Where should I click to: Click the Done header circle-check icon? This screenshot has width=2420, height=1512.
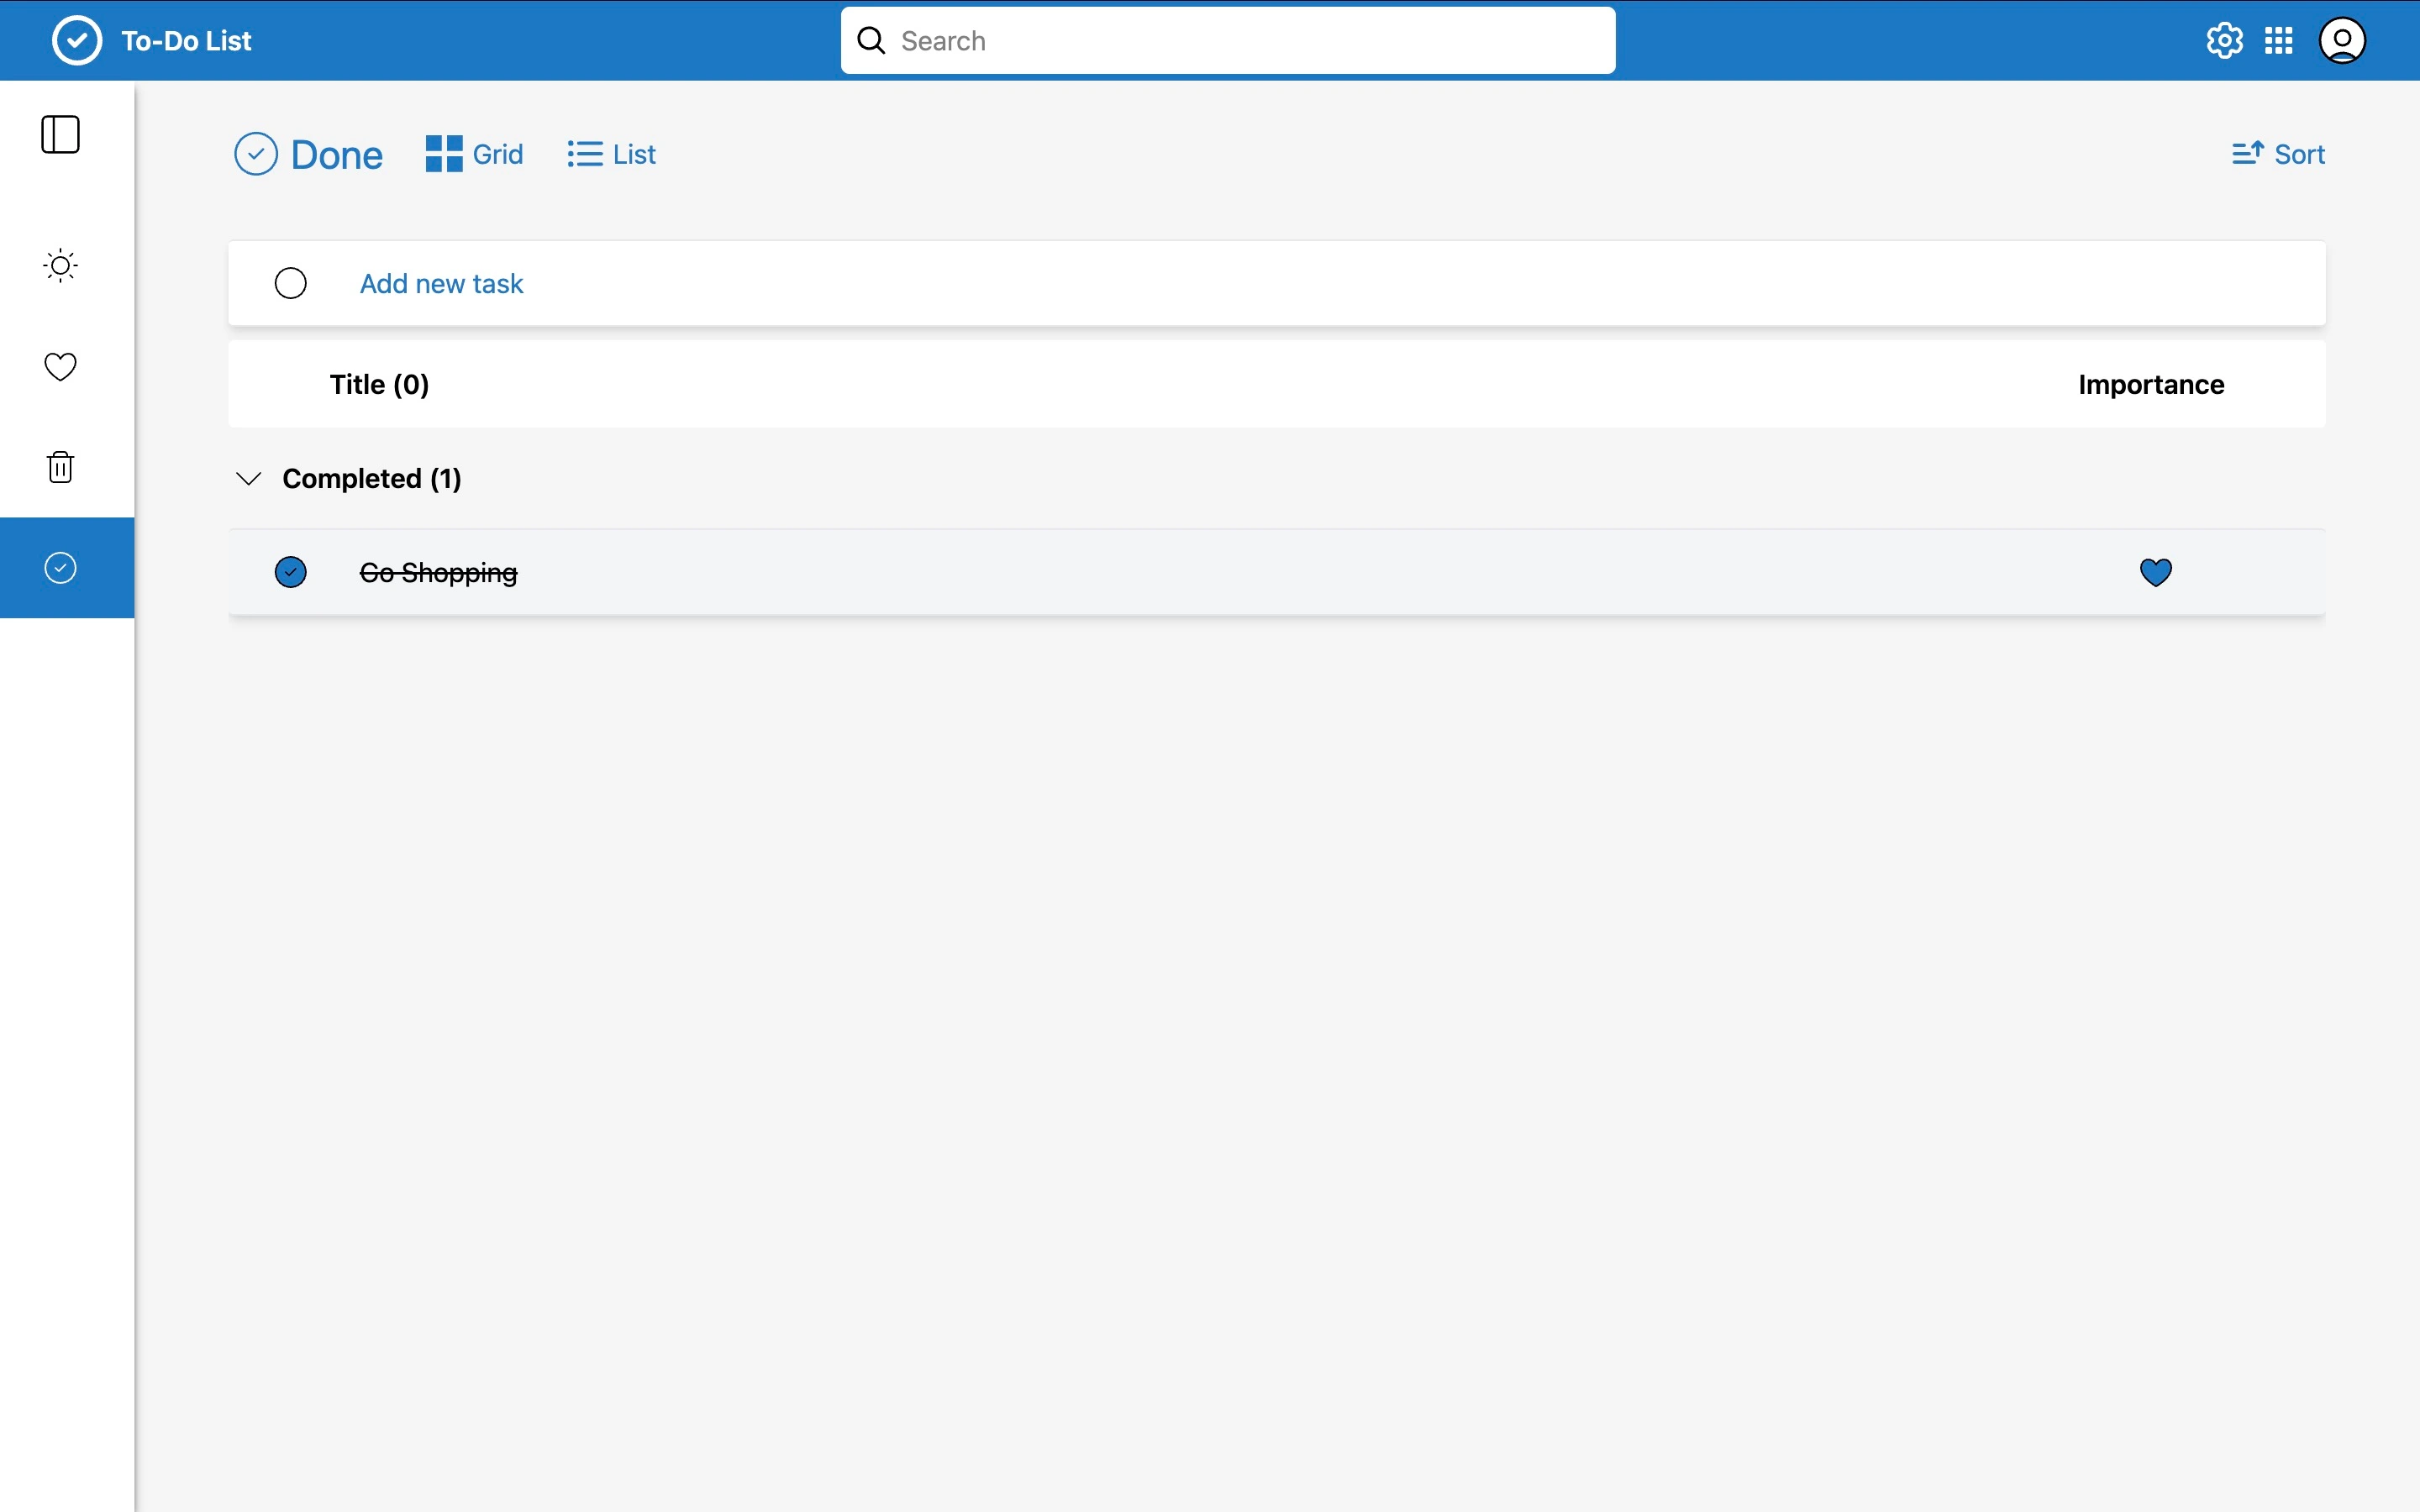[256, 154]
